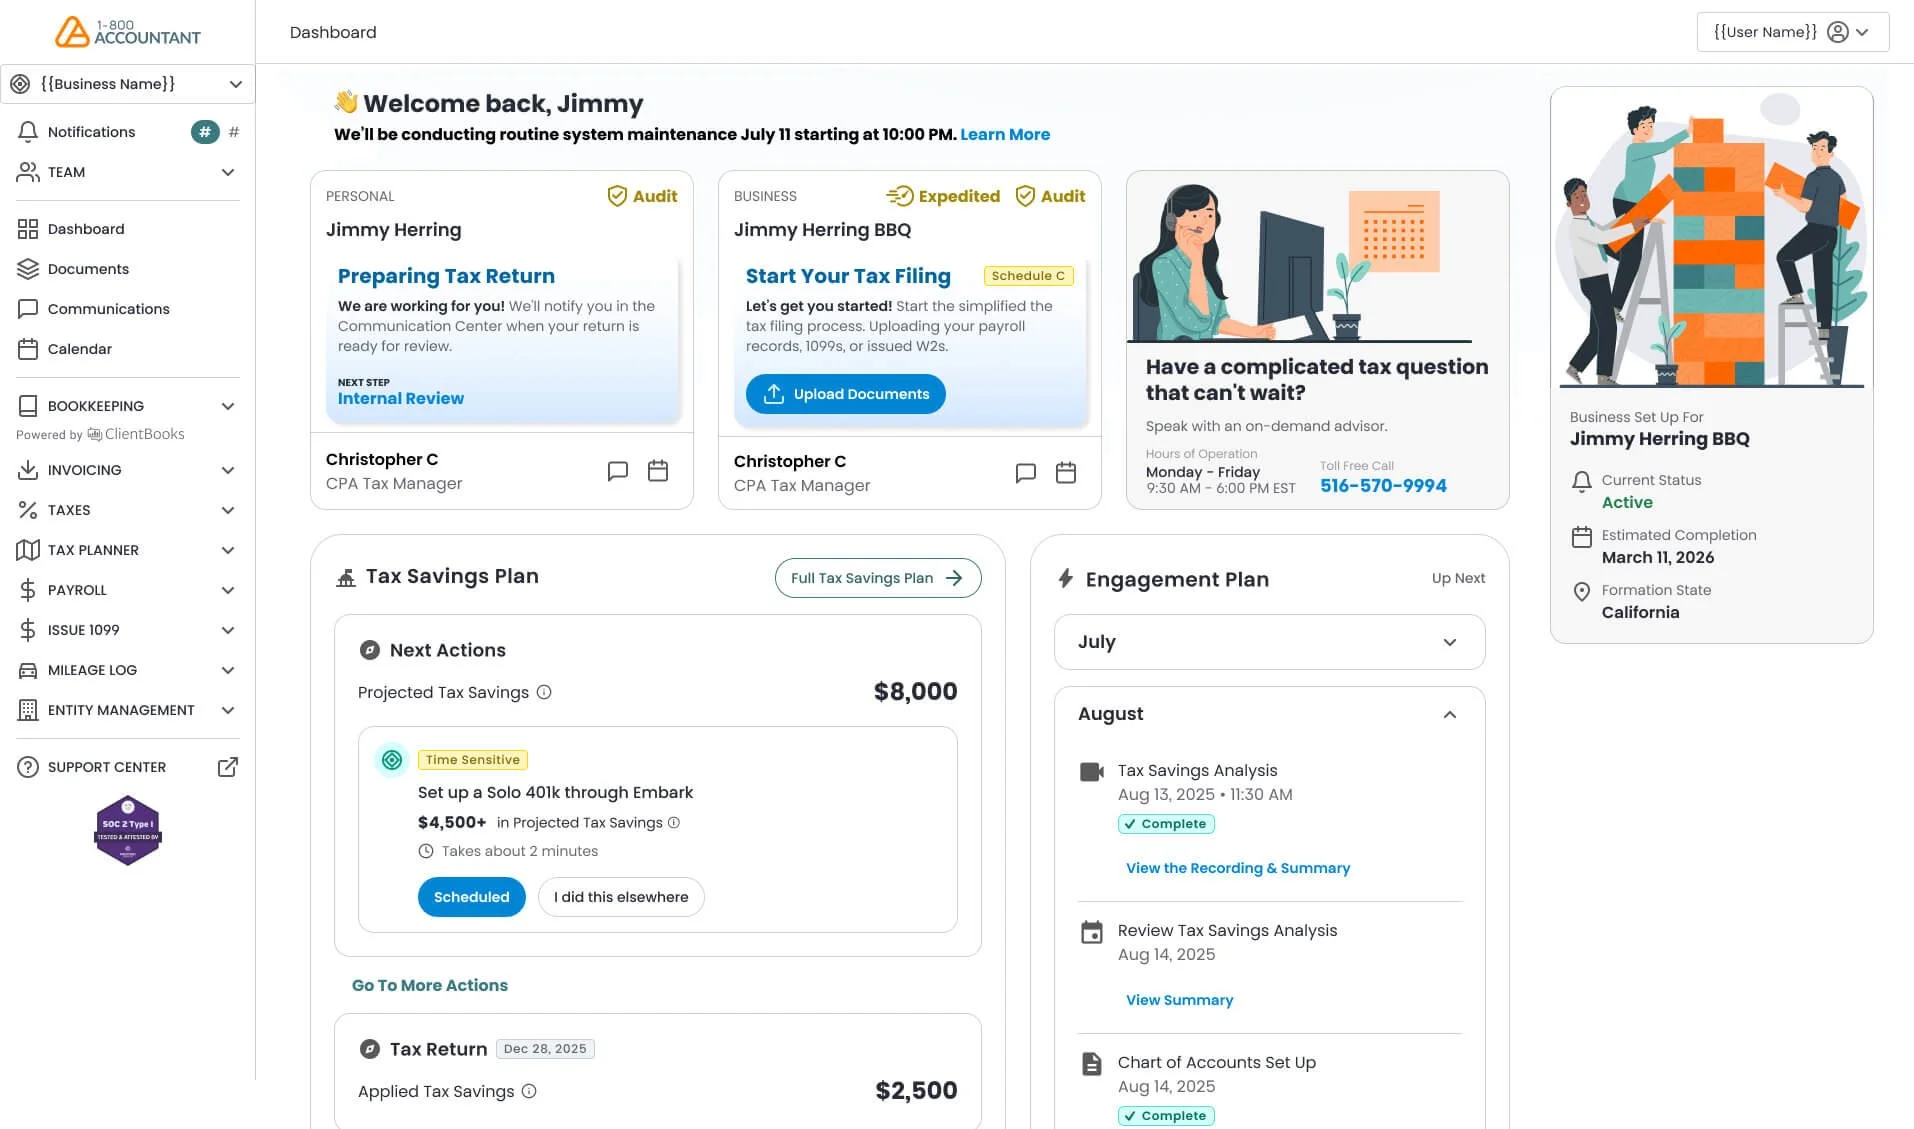Click info icon next to Applied Tax Savings
1914x1129 pixels.
[x=529, y=1091]
